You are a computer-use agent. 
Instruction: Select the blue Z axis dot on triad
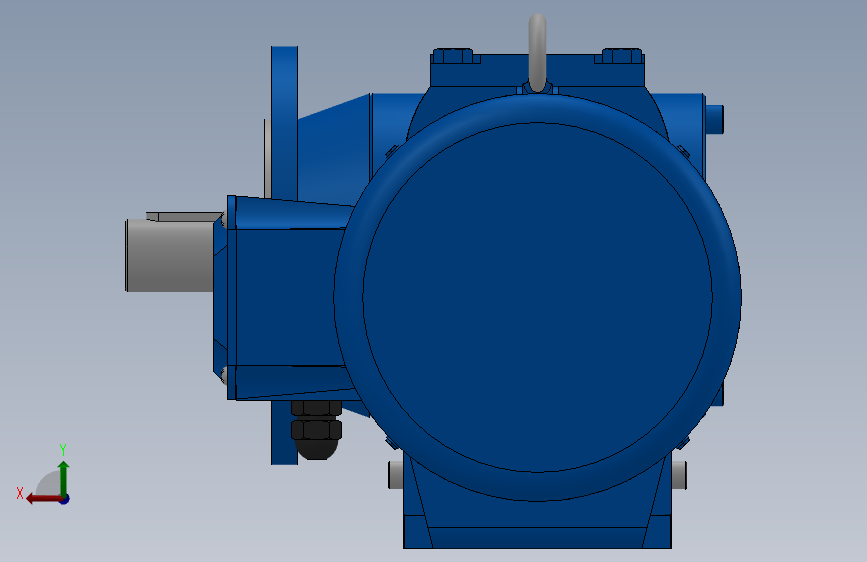65,500
